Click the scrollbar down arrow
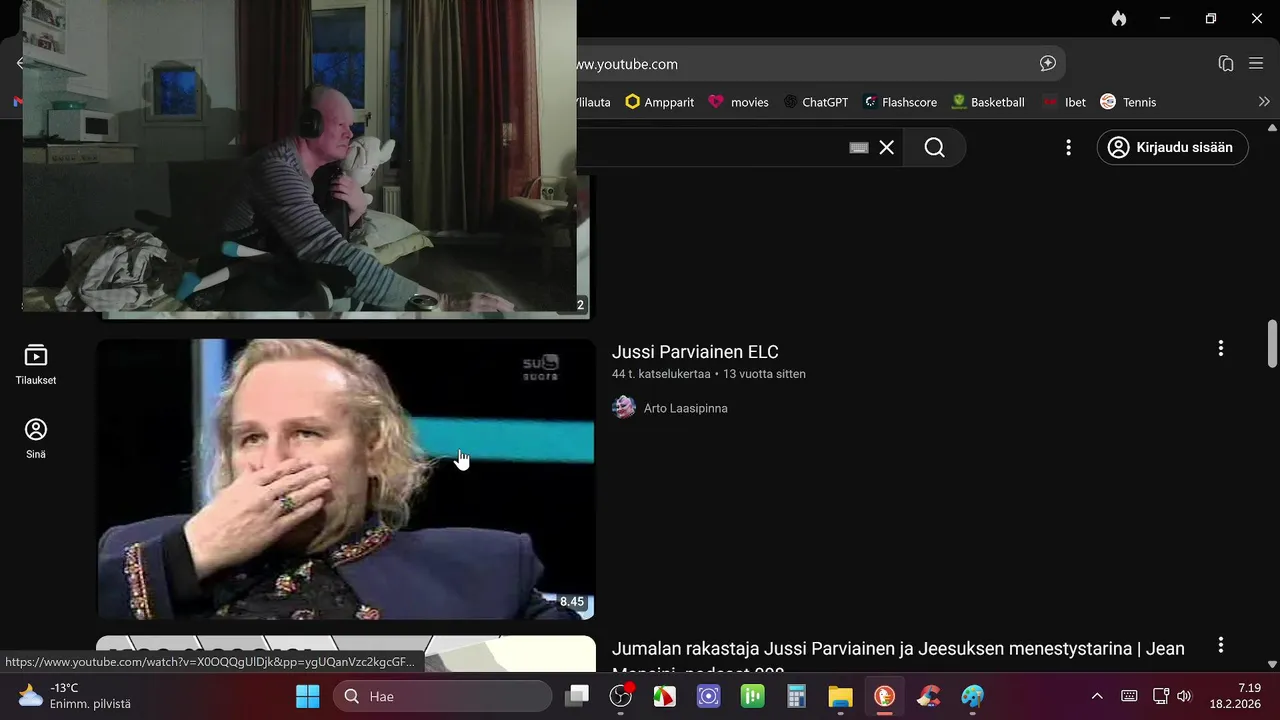This screenshot has width=1280, height=720. 1272,664
